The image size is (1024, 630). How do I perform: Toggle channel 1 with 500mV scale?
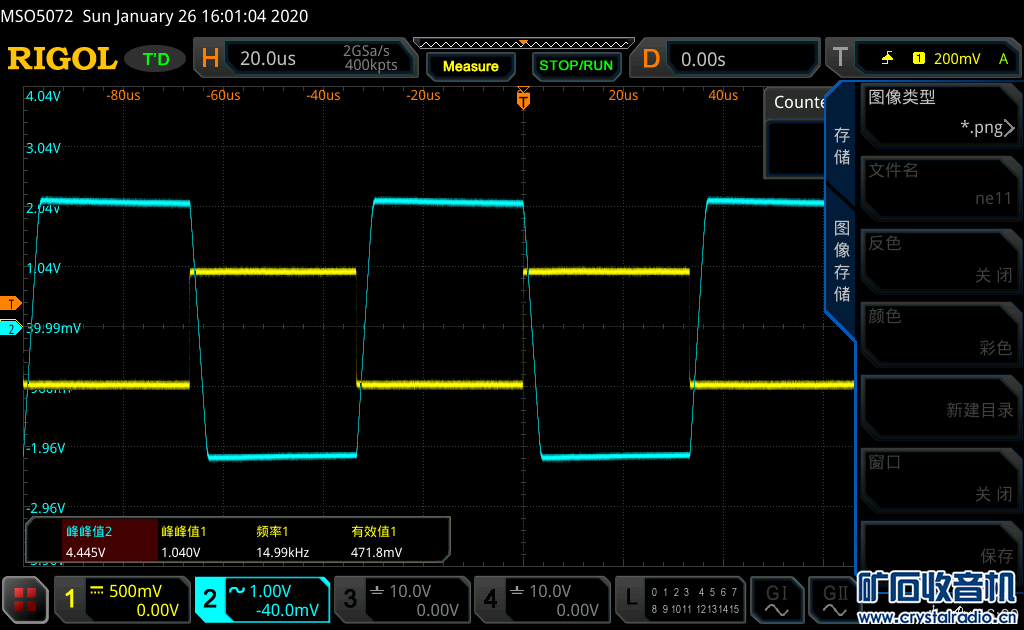tap(122, 599)
